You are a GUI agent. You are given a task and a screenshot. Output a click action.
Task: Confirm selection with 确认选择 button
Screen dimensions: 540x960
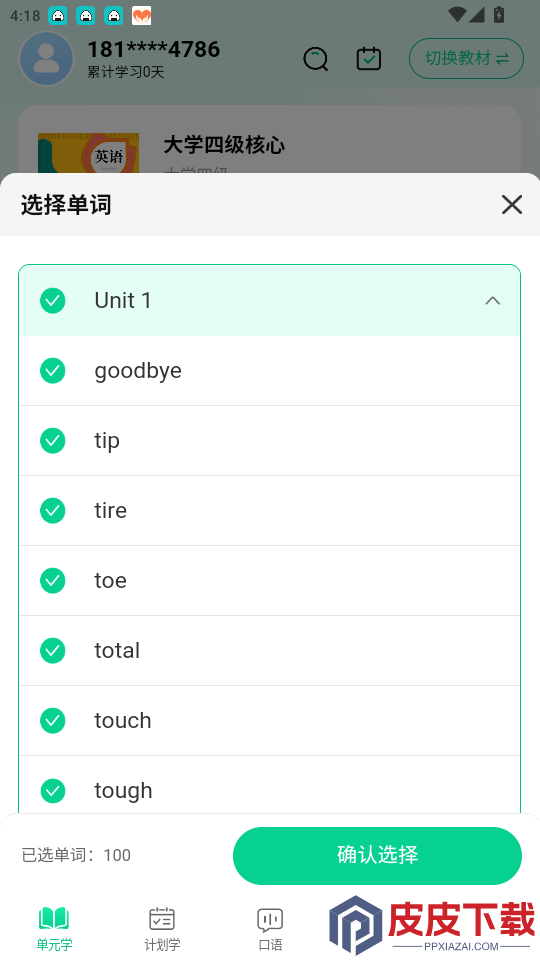pyautogui.click(x=377, y=855)
